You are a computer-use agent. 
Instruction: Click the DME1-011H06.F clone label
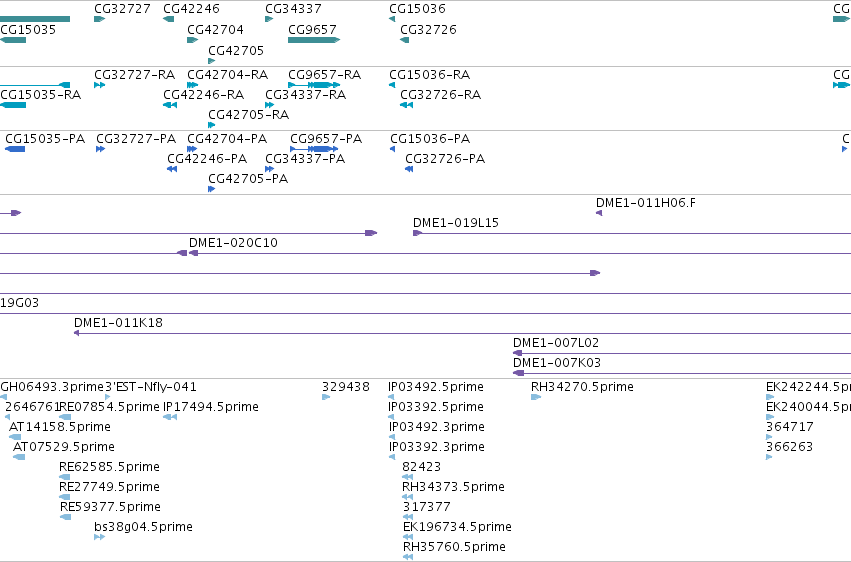click(x=646, y=202)
